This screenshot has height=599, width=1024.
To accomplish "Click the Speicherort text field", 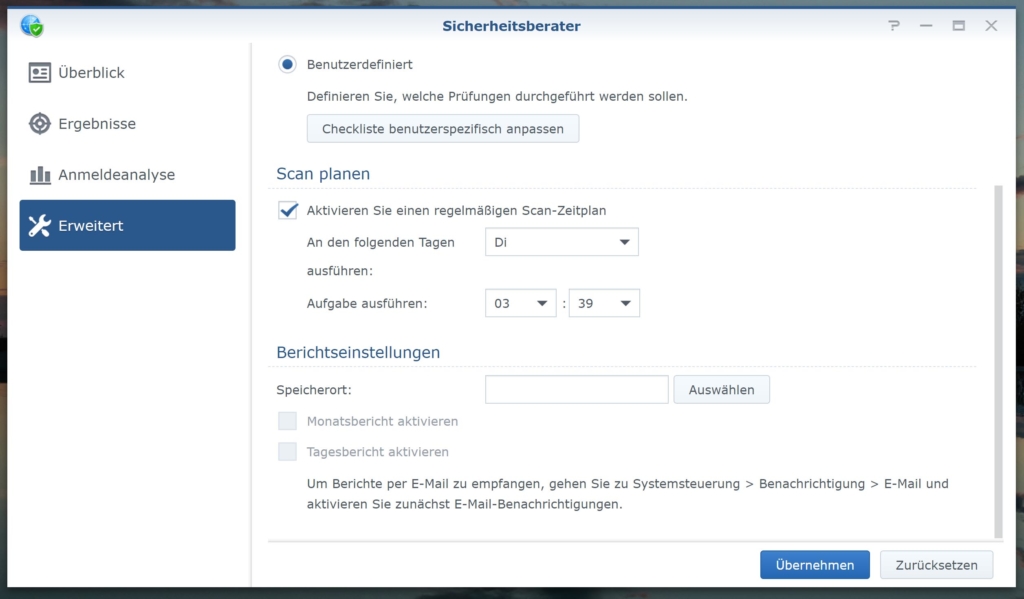I will coord(576,390).
